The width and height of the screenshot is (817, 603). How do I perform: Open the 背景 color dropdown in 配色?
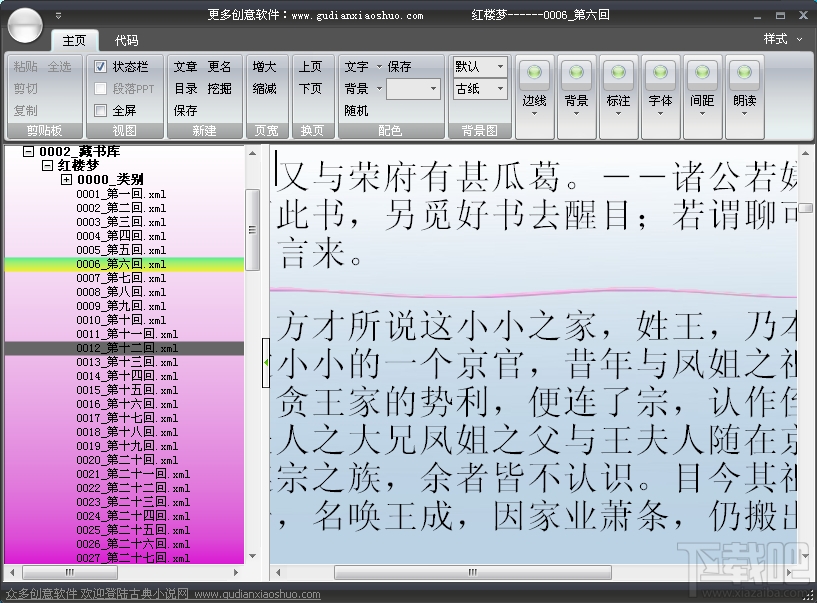point(379,89)
